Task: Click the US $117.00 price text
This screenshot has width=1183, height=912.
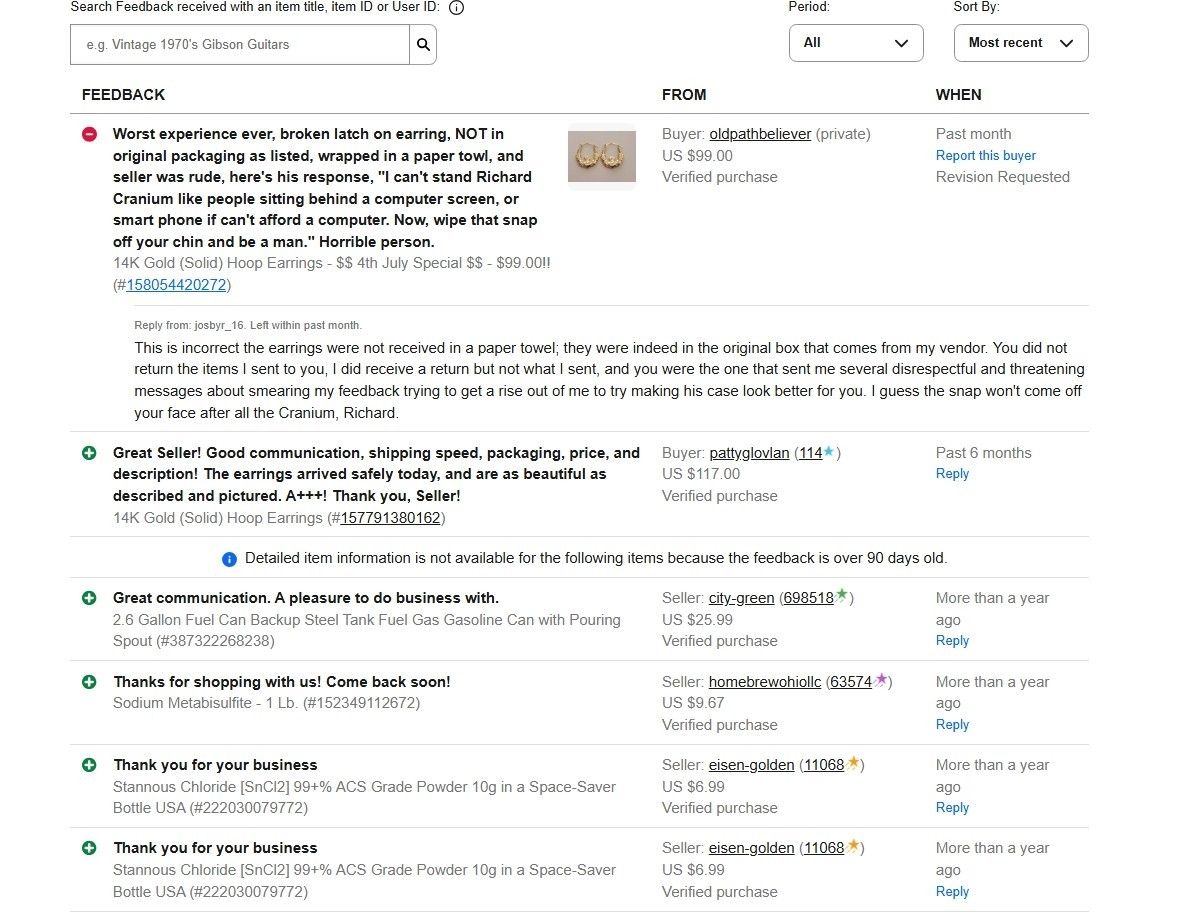Action: click(x=701, y=474)
